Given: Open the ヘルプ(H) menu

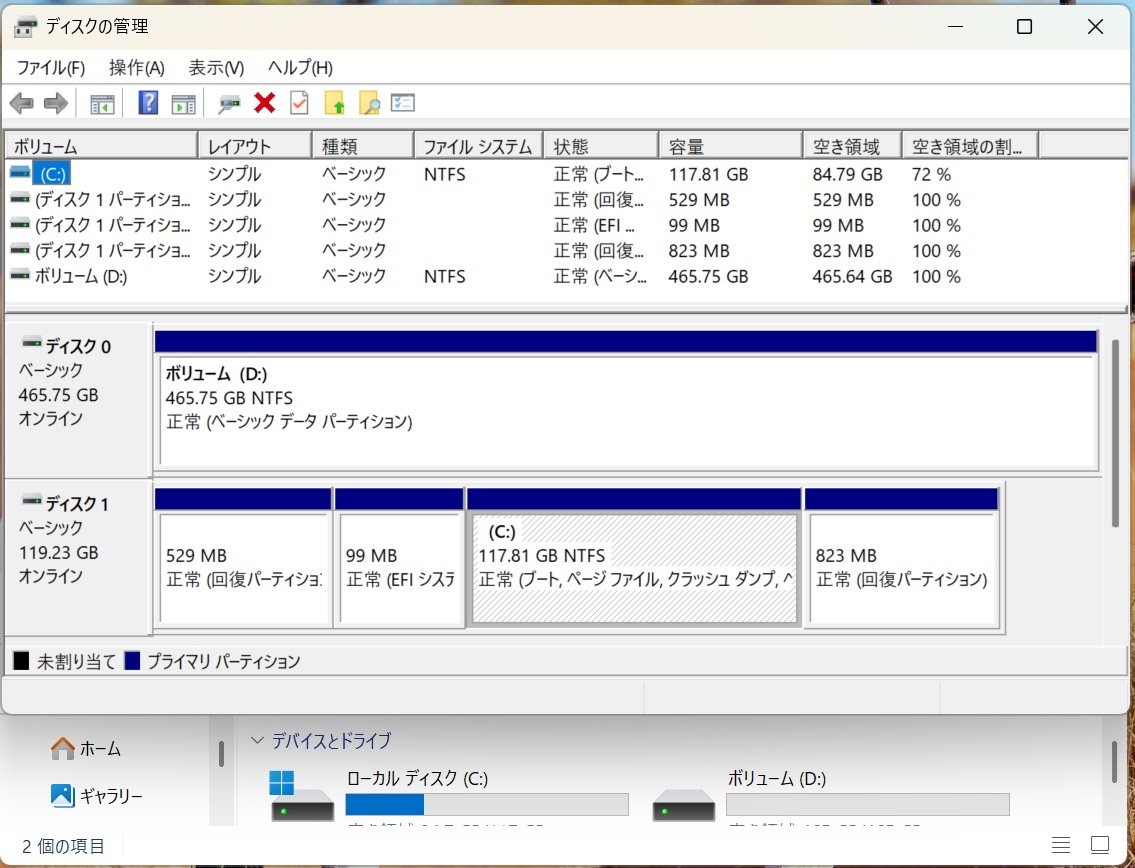Looking at the screenshot, I should pos(300,68).
